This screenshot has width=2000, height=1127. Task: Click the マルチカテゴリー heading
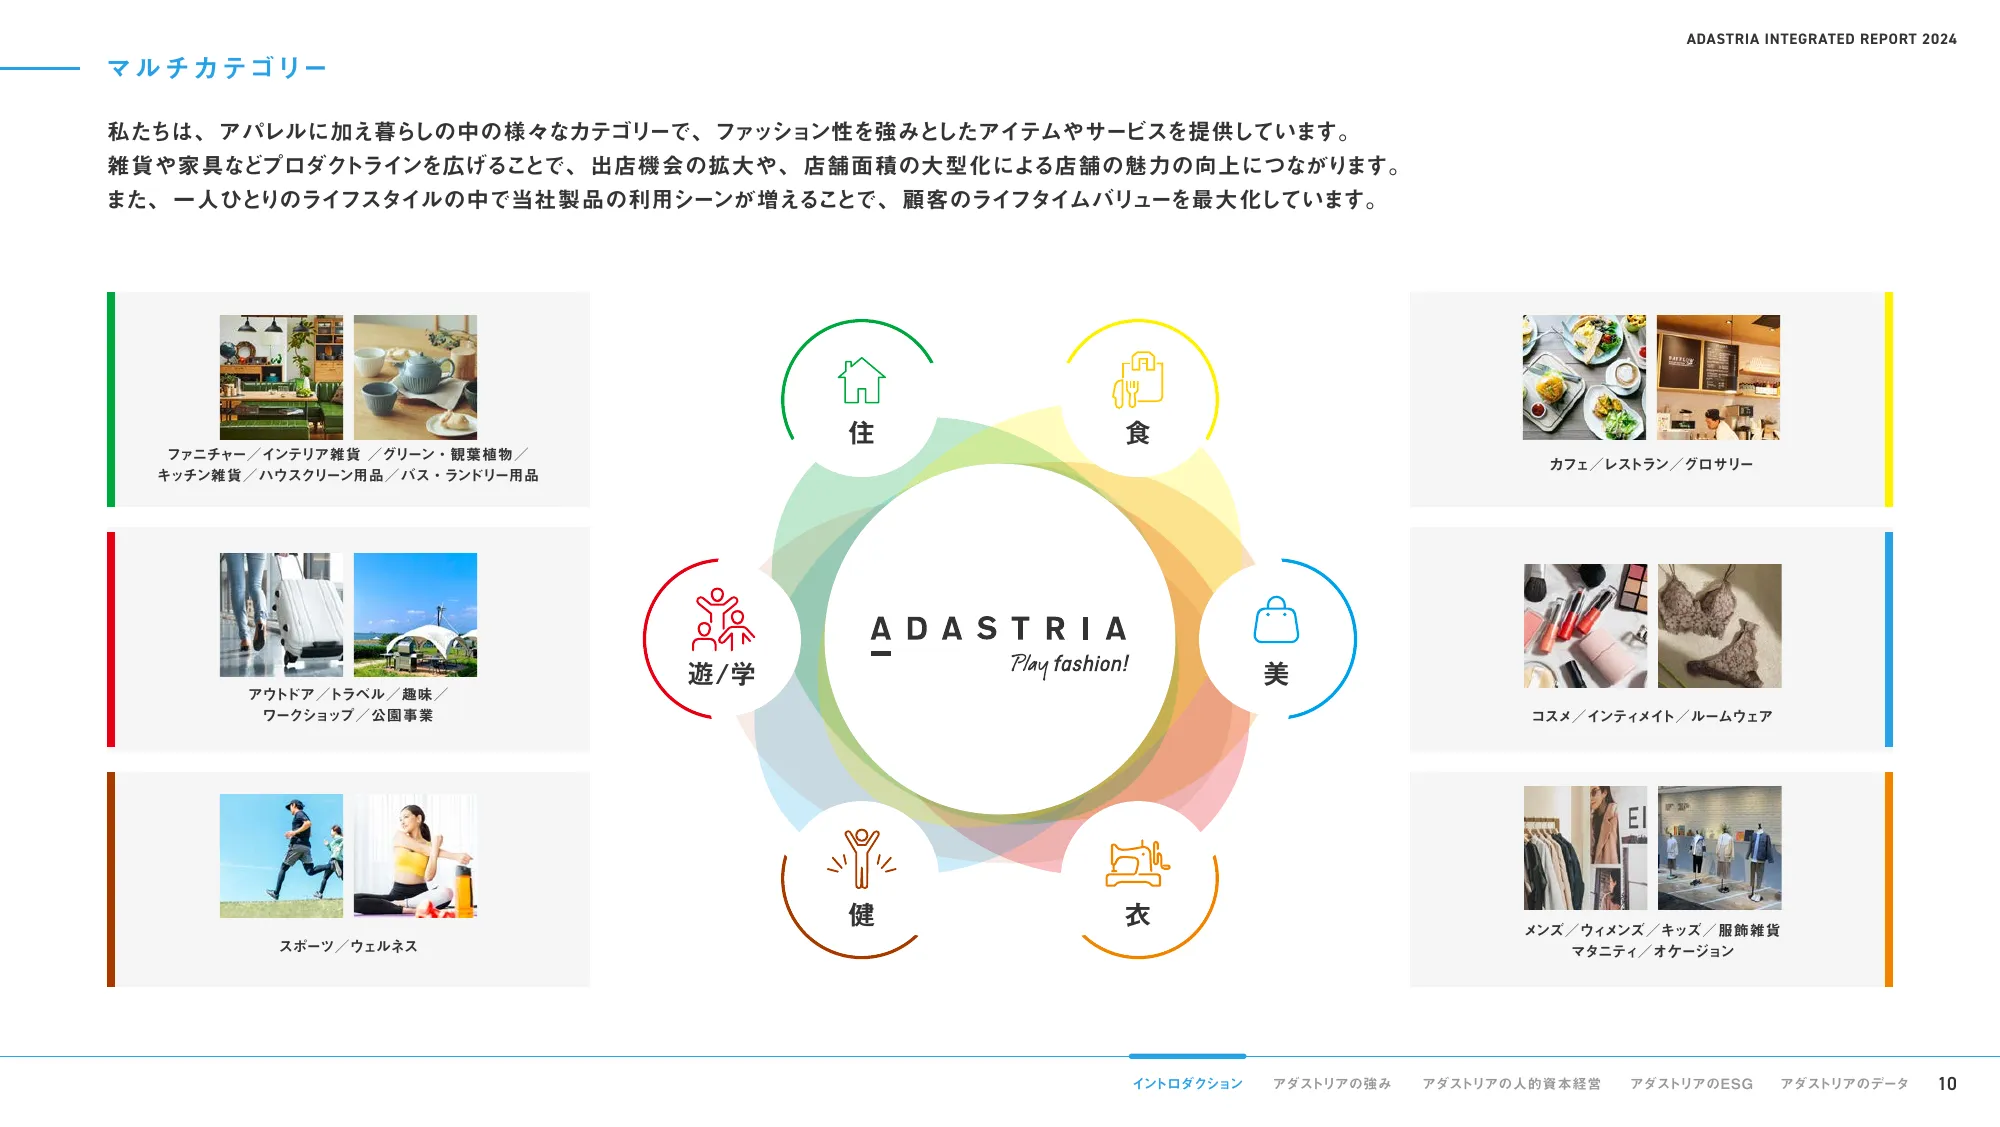point(217,68)
